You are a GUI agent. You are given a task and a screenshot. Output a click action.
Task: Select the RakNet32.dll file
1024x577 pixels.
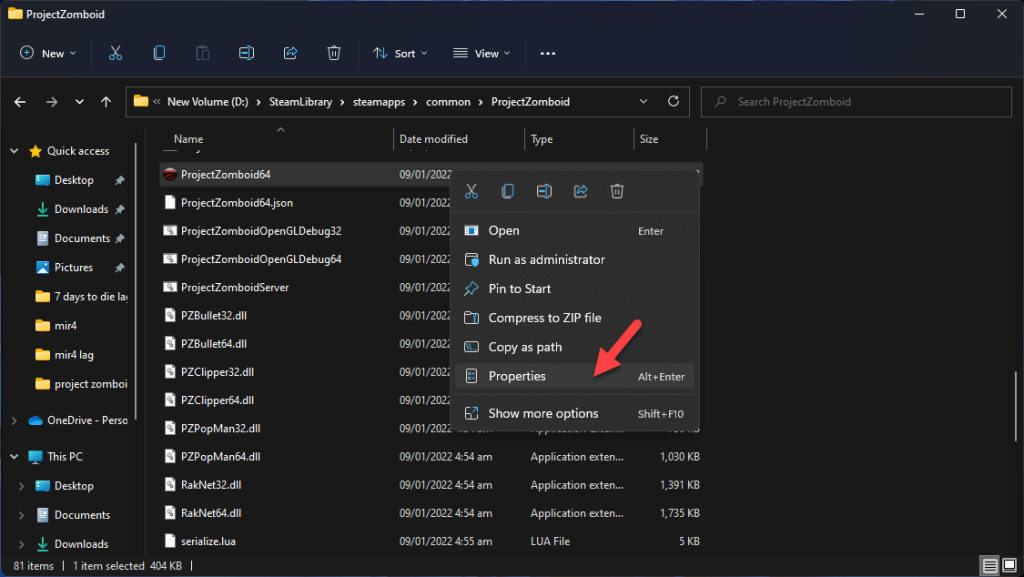(x=211, y=484)
